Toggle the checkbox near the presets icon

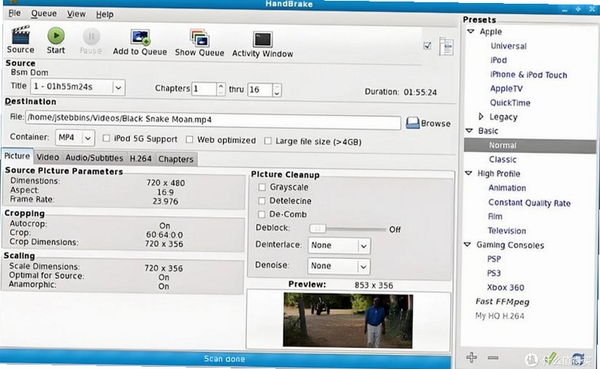point(427,46)
